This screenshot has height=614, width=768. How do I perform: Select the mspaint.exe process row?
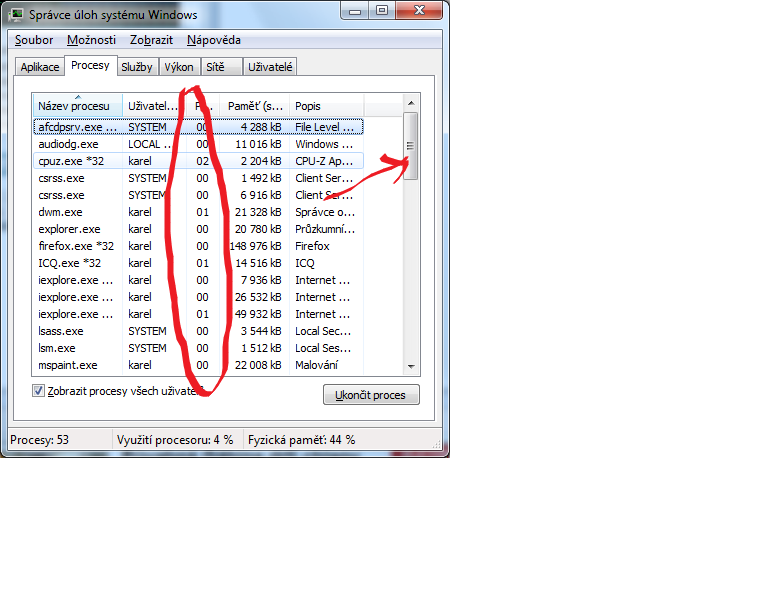[198, 365]
